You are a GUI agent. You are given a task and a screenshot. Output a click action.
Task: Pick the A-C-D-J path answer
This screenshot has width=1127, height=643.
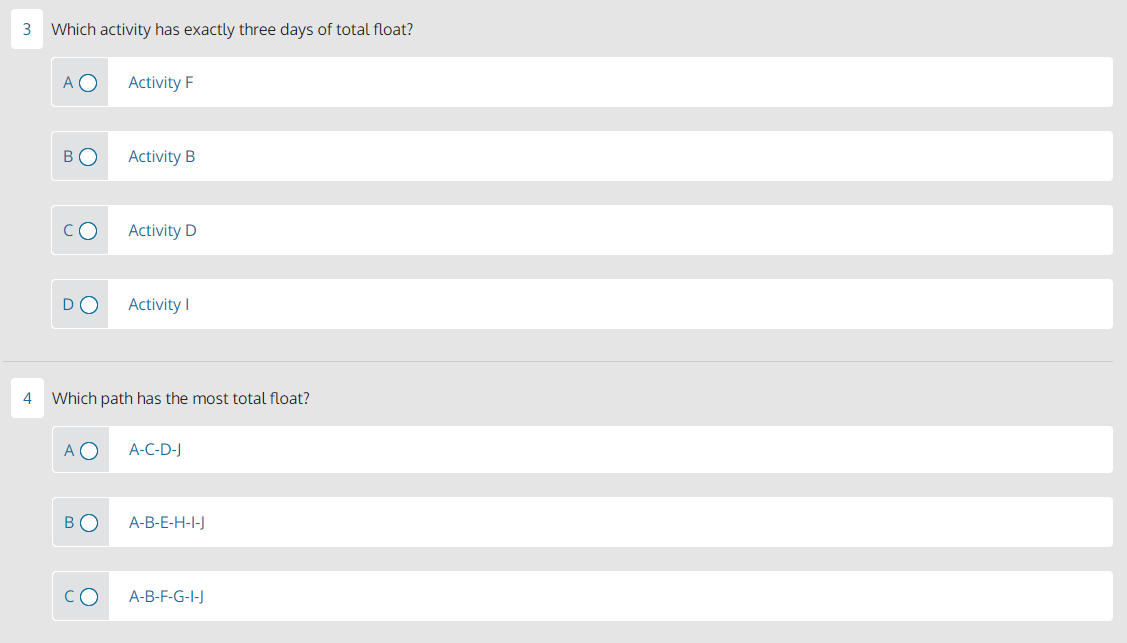(155, 450)
